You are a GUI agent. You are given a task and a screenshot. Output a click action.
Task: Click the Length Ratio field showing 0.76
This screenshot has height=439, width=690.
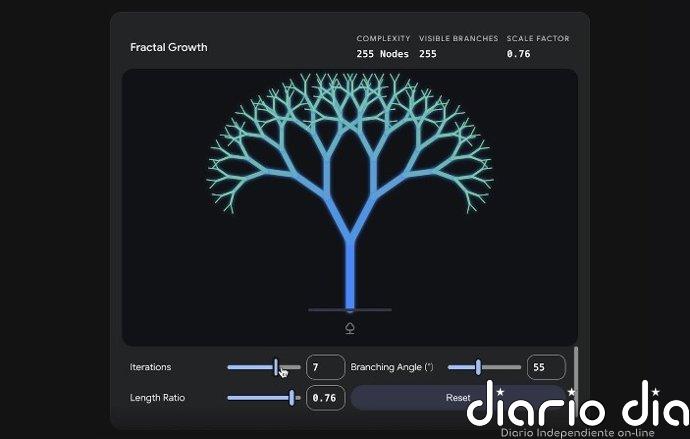(324, 397)
